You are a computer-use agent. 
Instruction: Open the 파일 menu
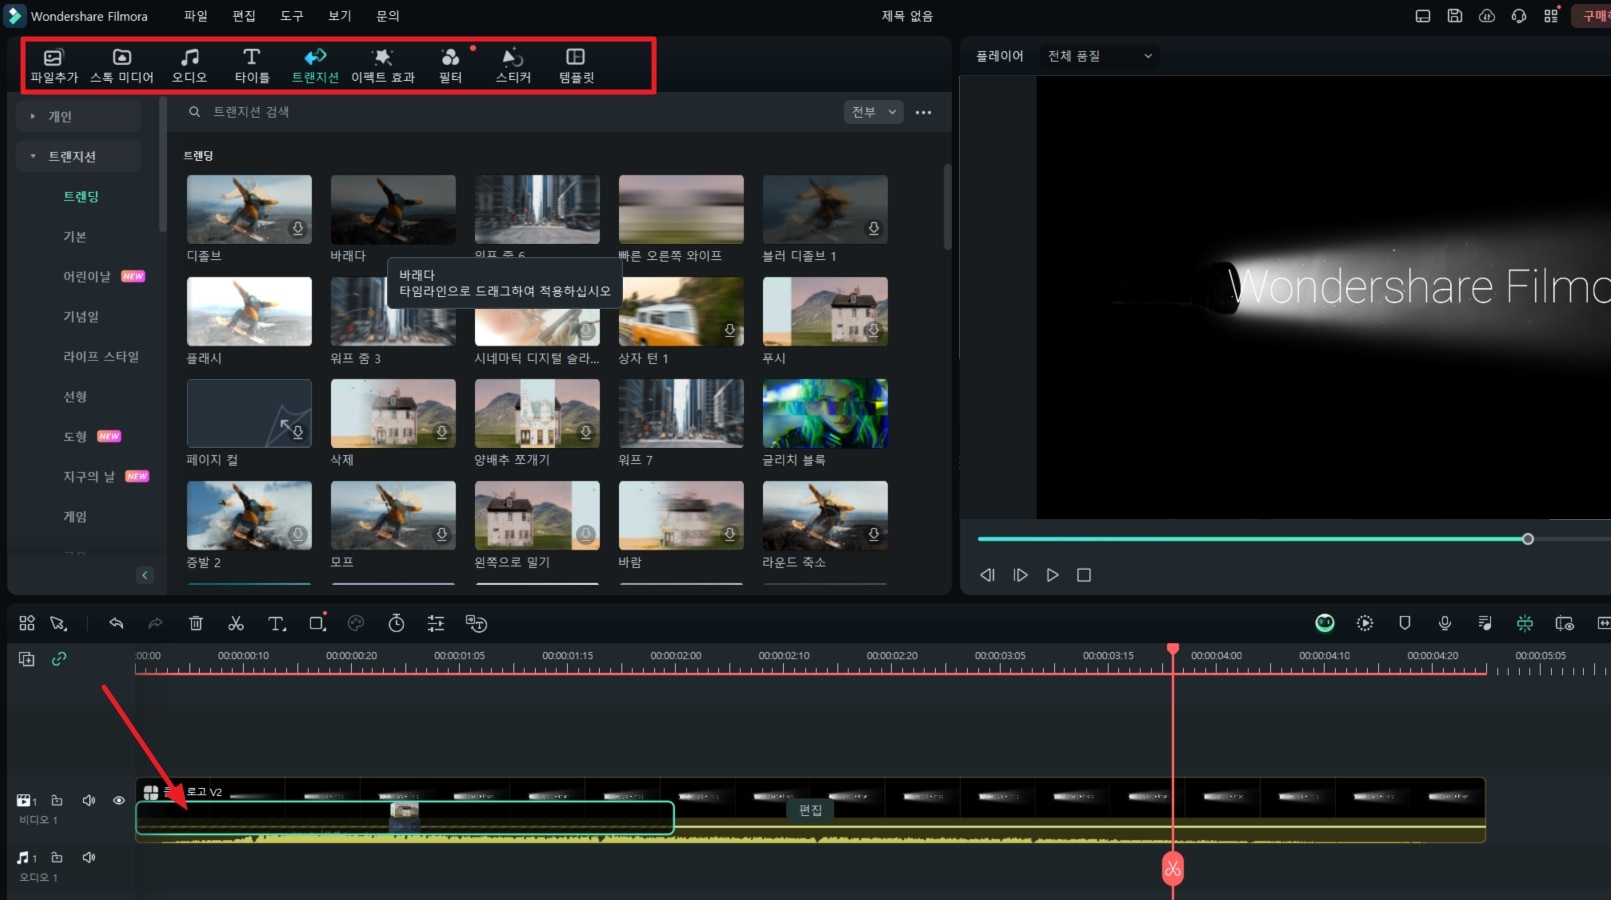tap(195, 16)
